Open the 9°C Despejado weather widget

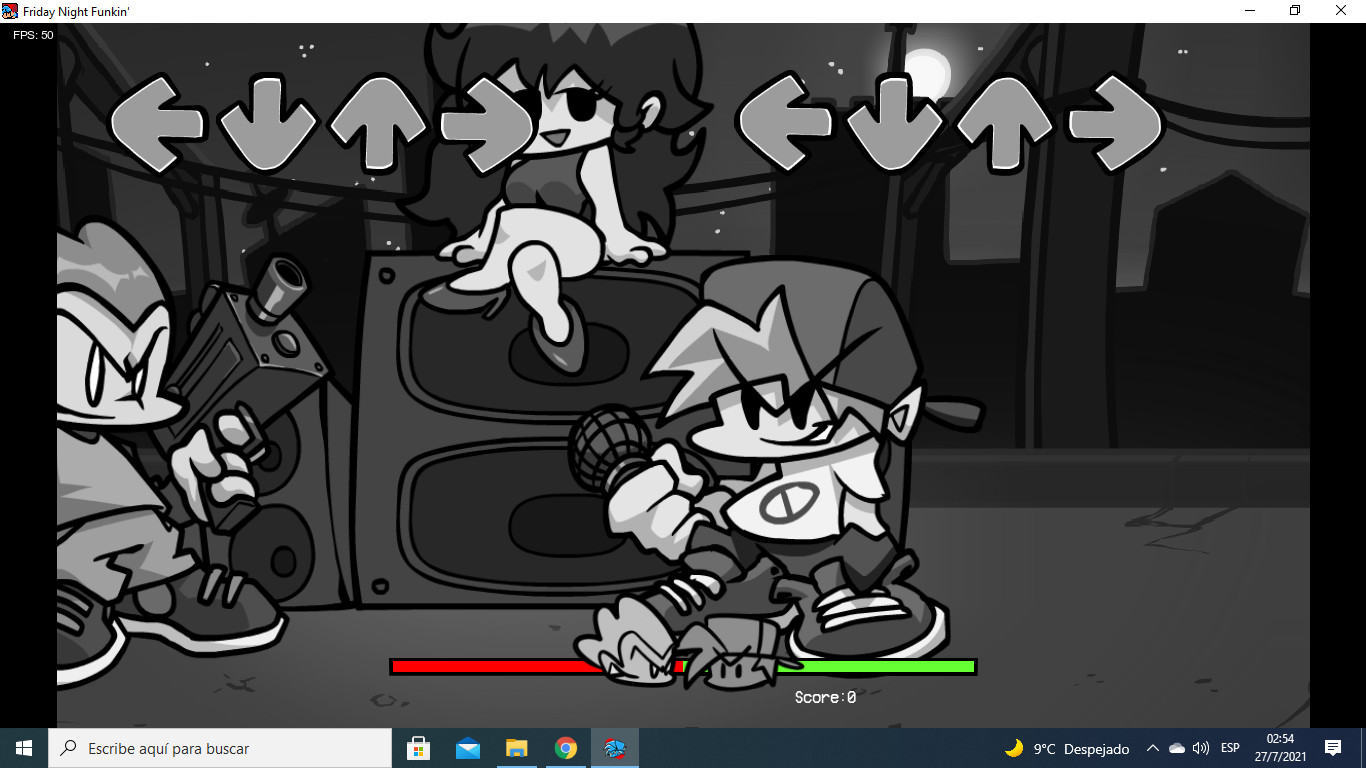point(1067,748)
